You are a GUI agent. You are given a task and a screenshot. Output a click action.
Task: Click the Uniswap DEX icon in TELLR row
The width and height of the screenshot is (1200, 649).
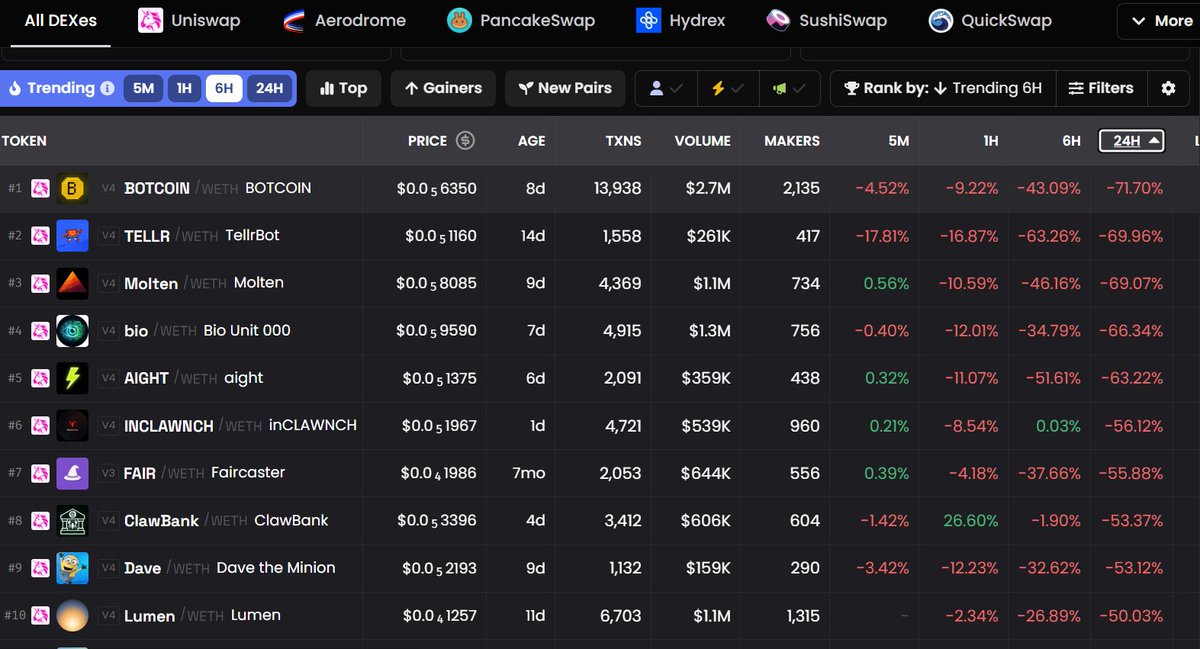pyautogui.click(x=40, y=236)
